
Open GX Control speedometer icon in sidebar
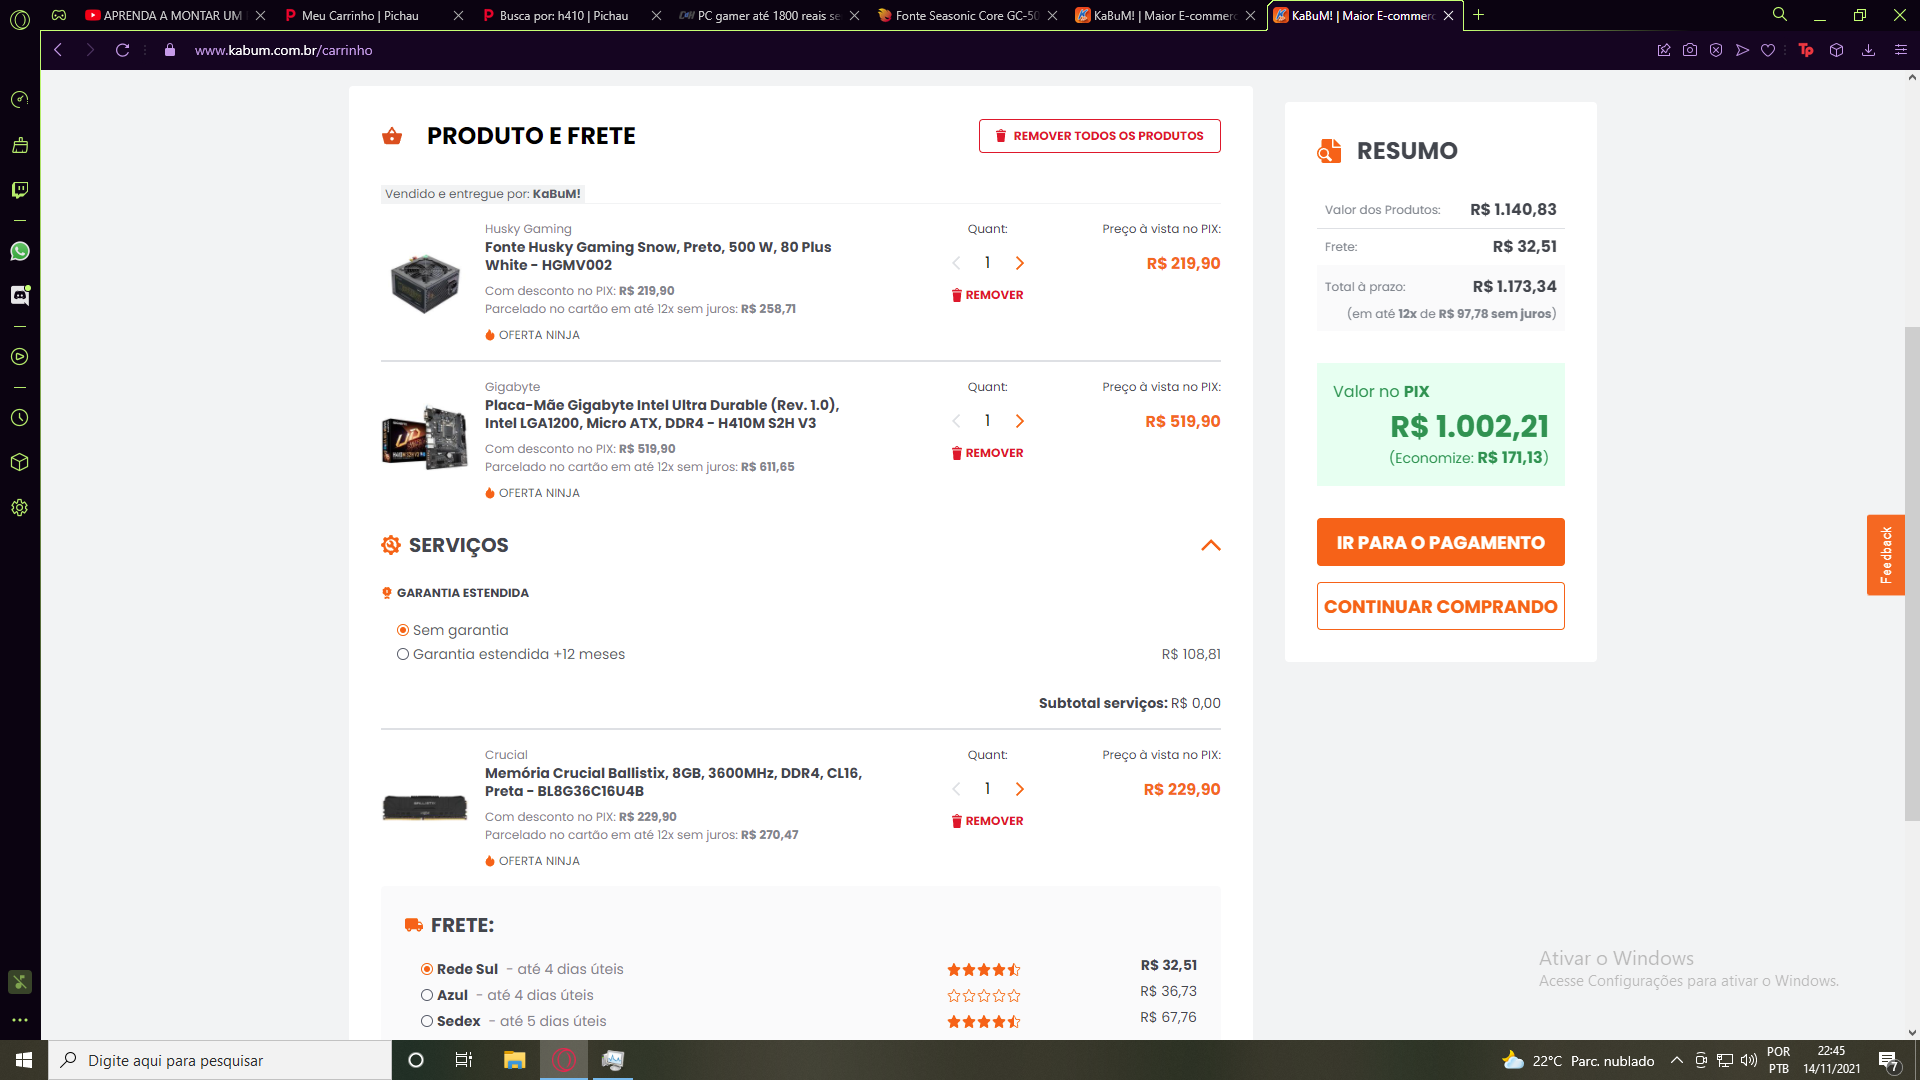click(20, 100)
